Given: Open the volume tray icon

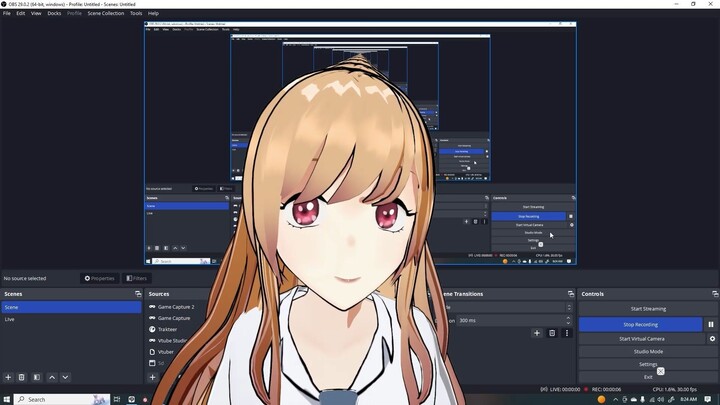Looking at the screenshot, I should pyautogui.click(x=661, y=399).
